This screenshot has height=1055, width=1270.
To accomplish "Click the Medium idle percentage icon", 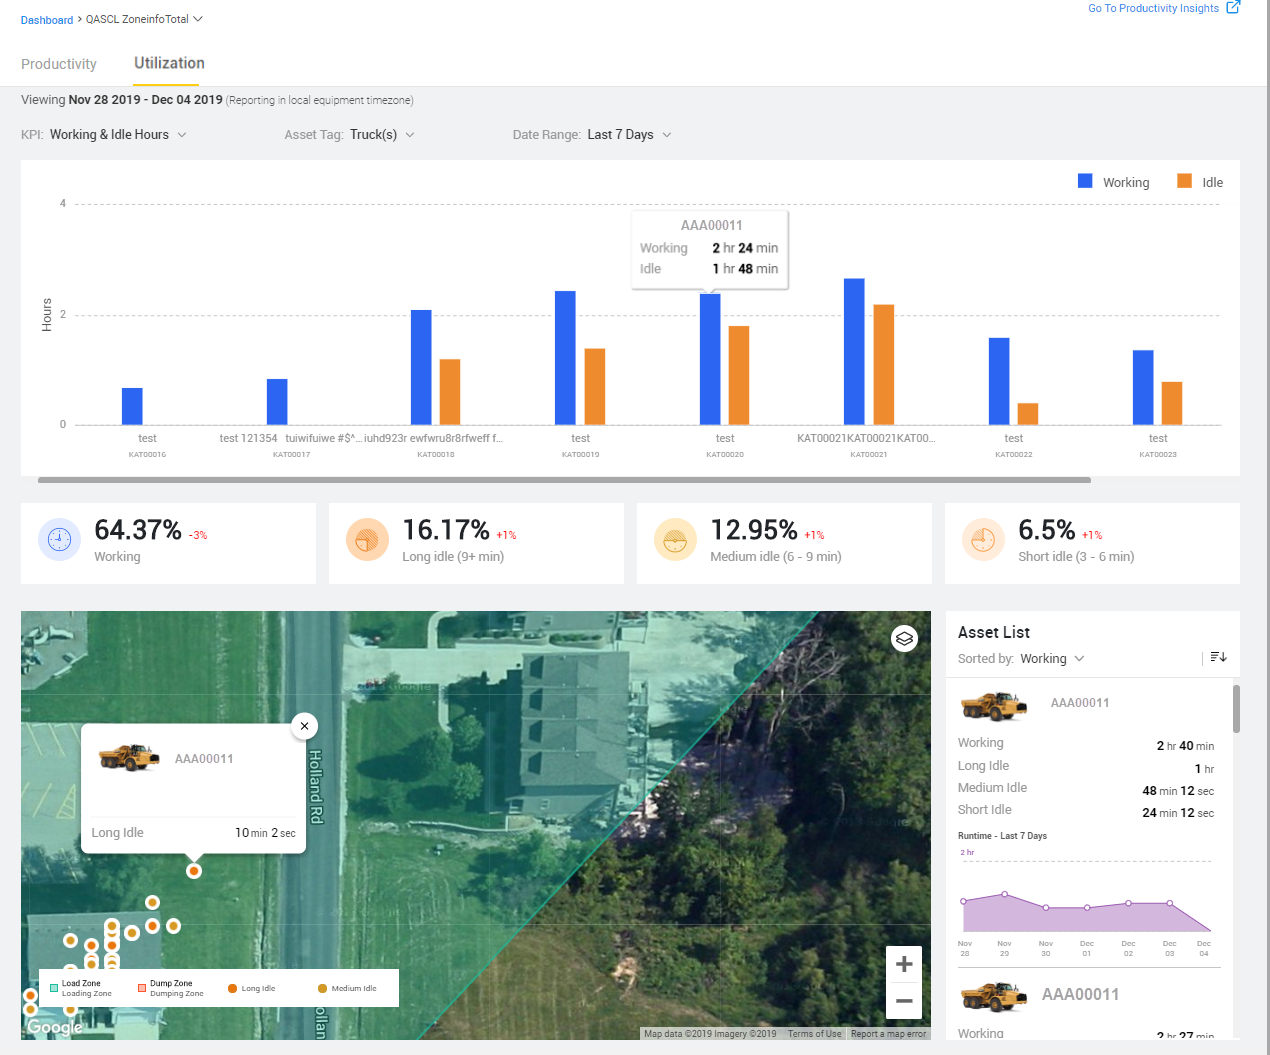I will tap(675, 540).
